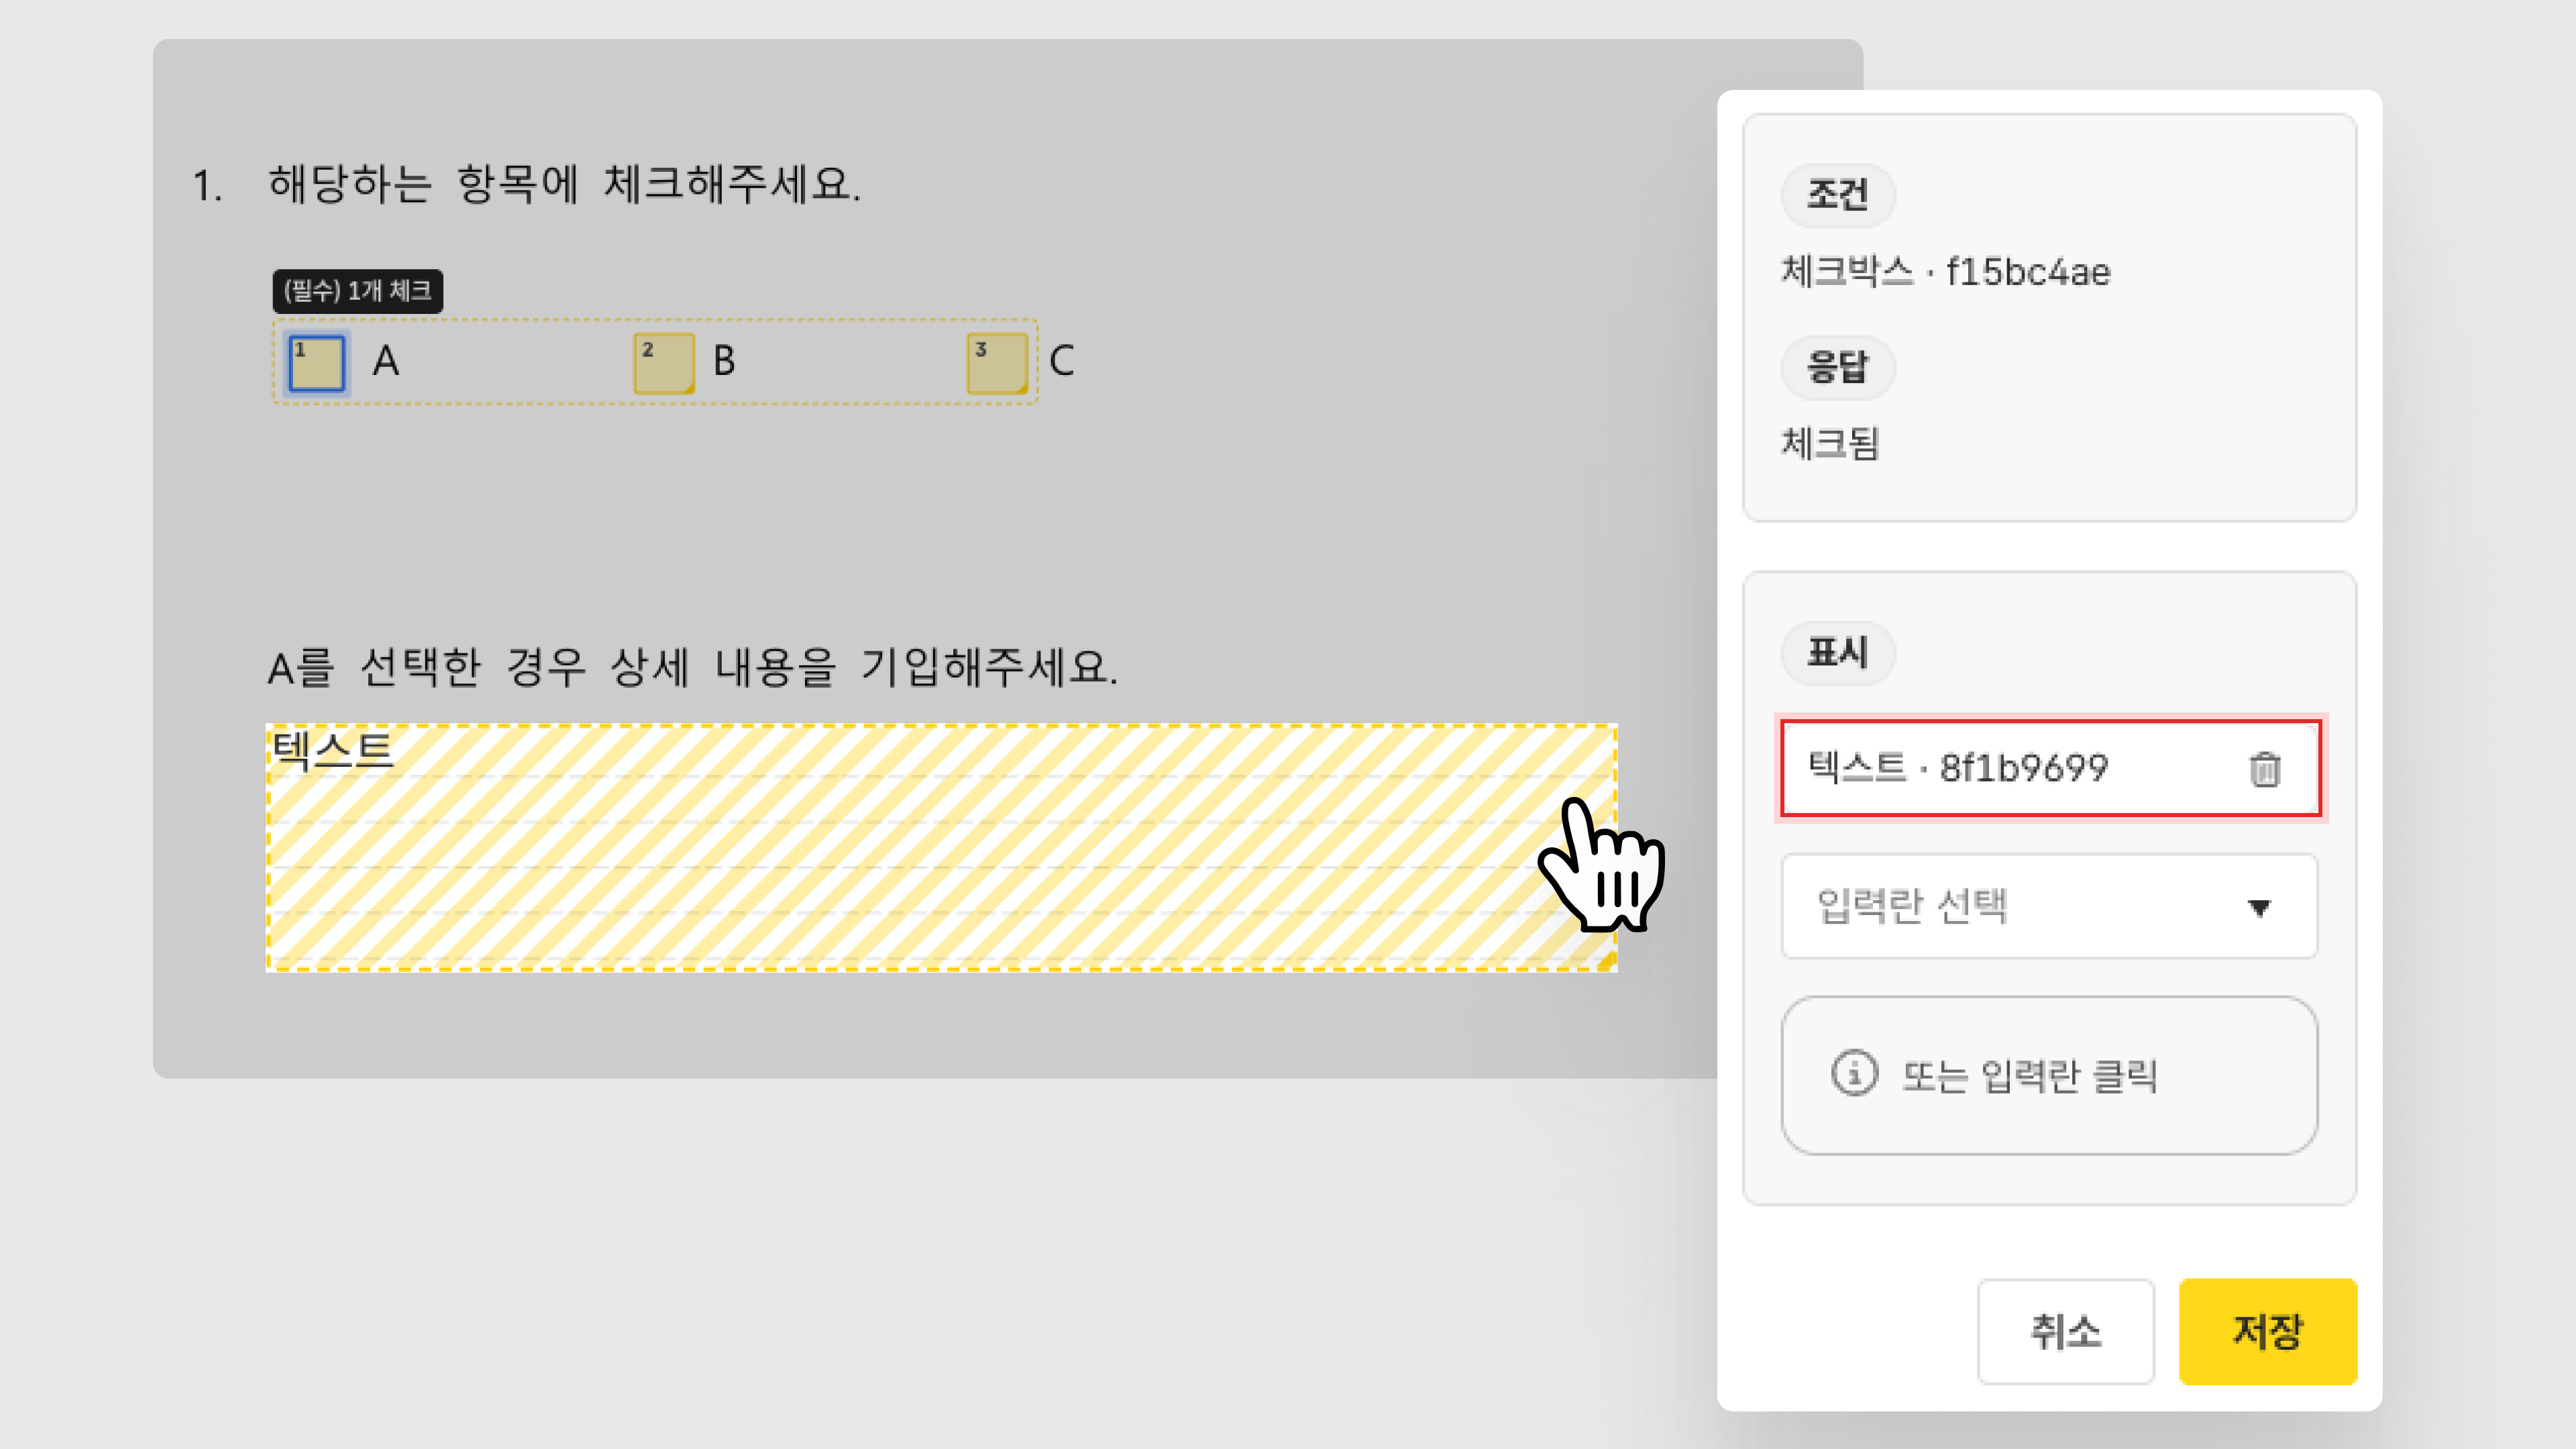The height and width of the screenshot is (1449, 2576).
Task: Click the 취소 button
Action: tap(2065, 1331)
